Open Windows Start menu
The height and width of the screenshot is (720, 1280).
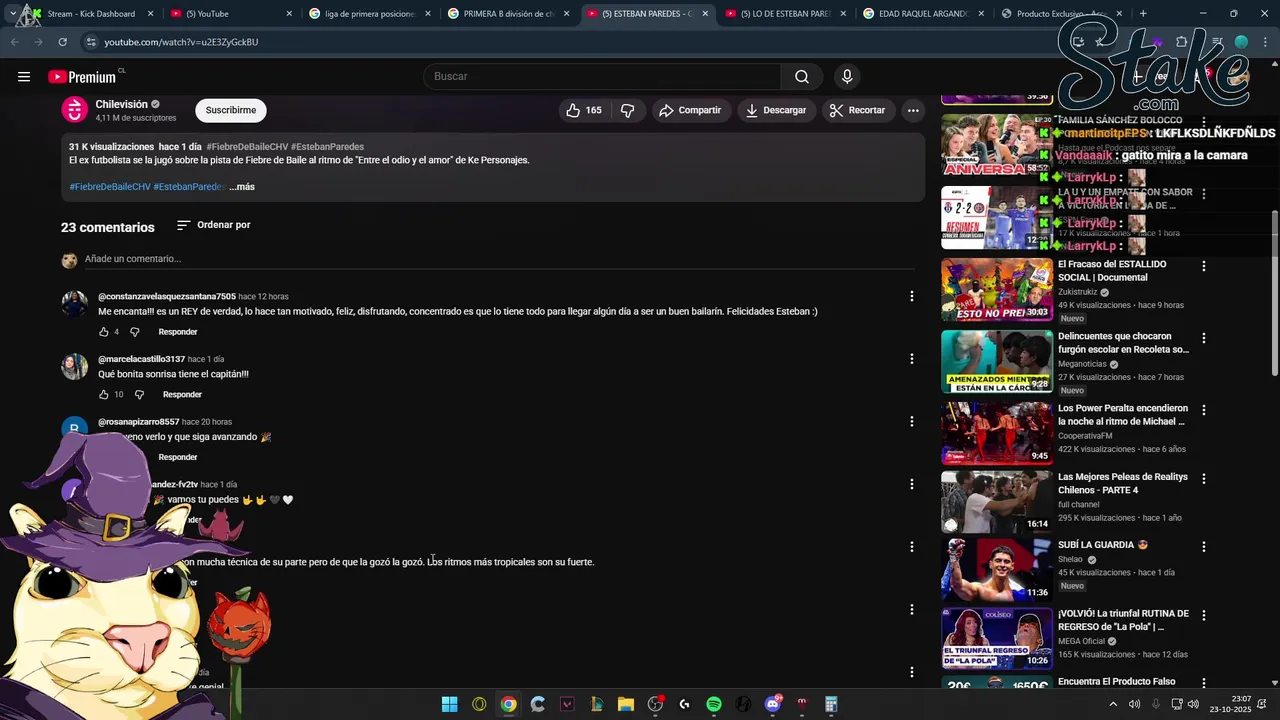click(x=450, y=704)
